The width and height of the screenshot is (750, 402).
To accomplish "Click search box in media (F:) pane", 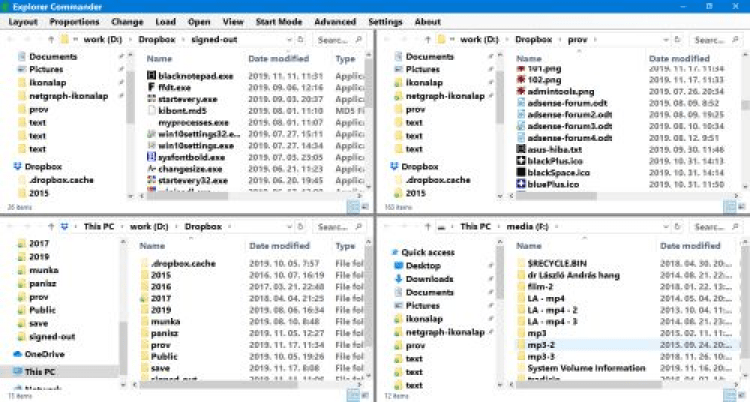I will 716,227.
